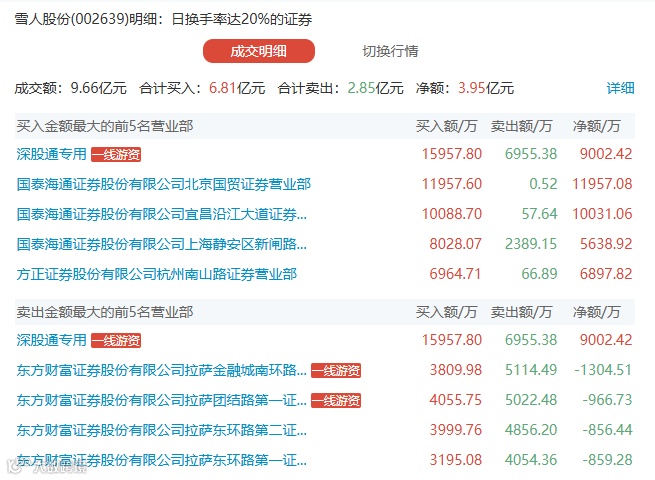This screenshot has height=480, width=655.
Task: Click the net amount -1304.51
Action: [x=603, y=370]
